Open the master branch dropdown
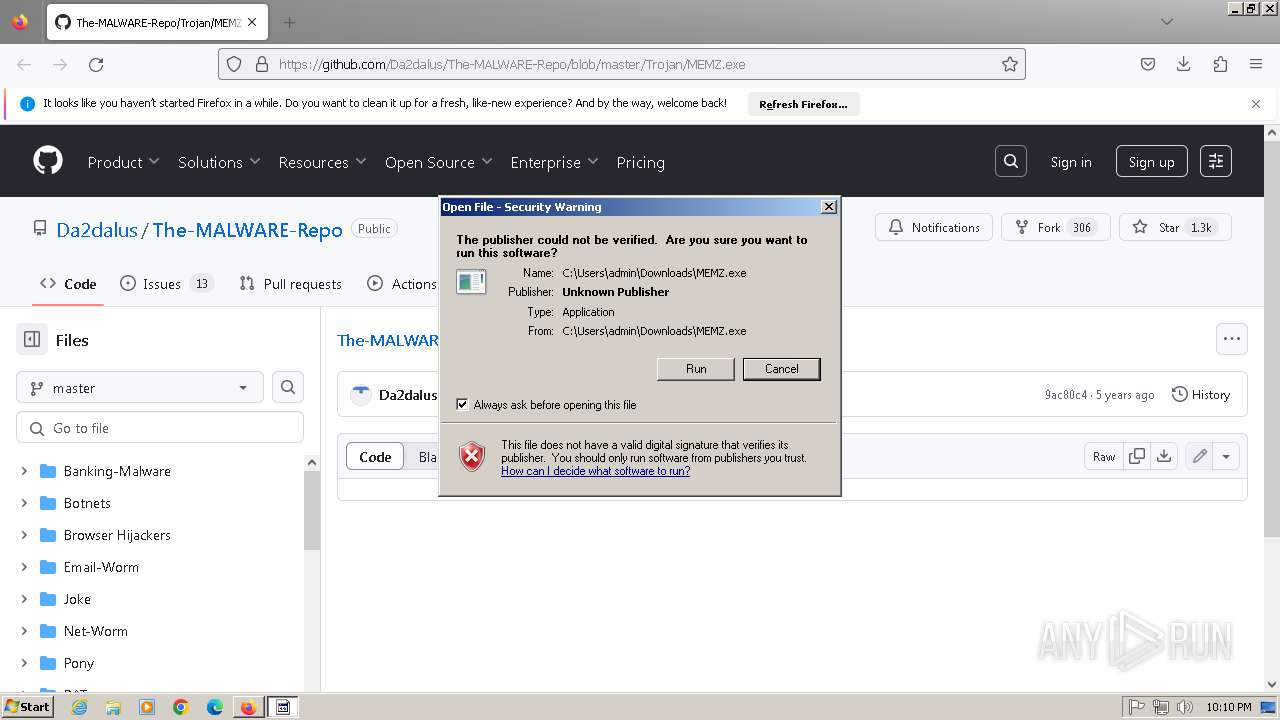 point(140,388)
